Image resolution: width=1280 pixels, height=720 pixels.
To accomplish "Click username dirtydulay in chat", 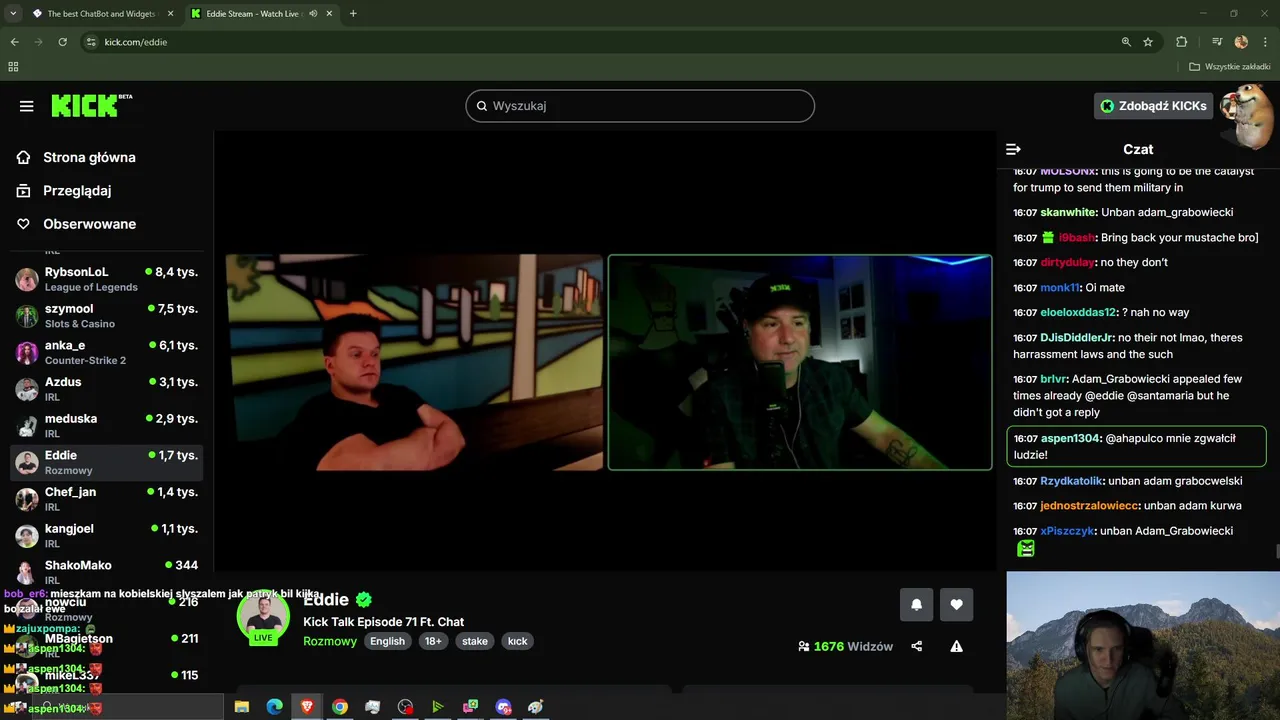I will [x=1067, y=262].
